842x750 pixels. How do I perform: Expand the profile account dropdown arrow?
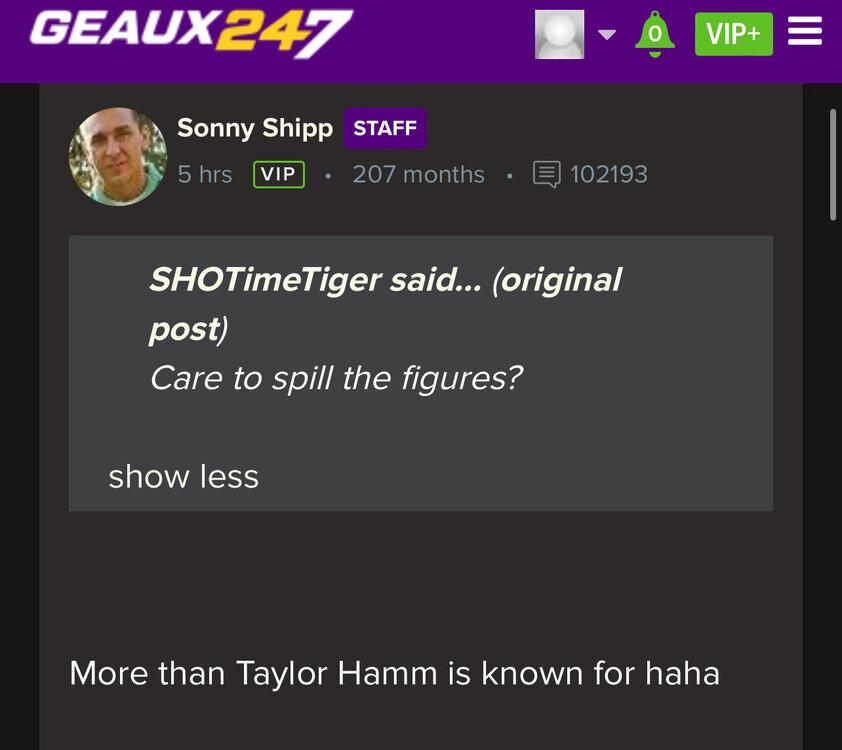606,34
